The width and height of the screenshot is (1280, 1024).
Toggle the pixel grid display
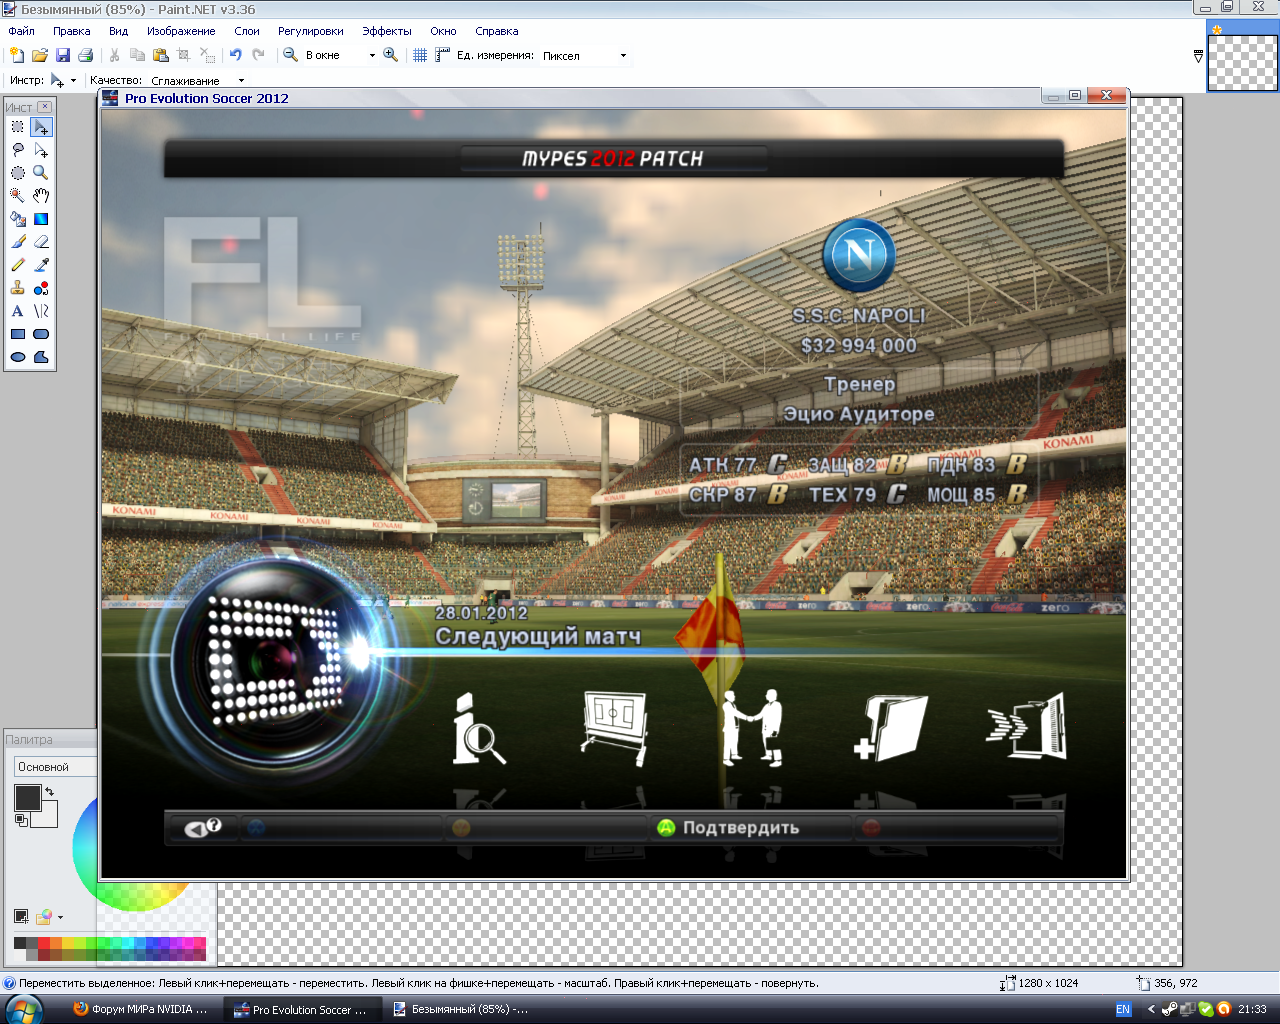[420, 55]
